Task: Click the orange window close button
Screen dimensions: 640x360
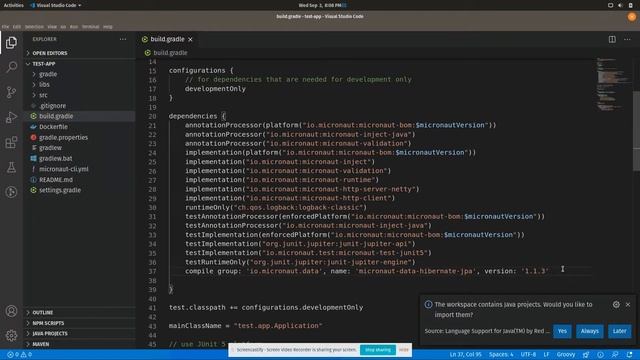Action: pyautogui.click(x=632, y=17)
